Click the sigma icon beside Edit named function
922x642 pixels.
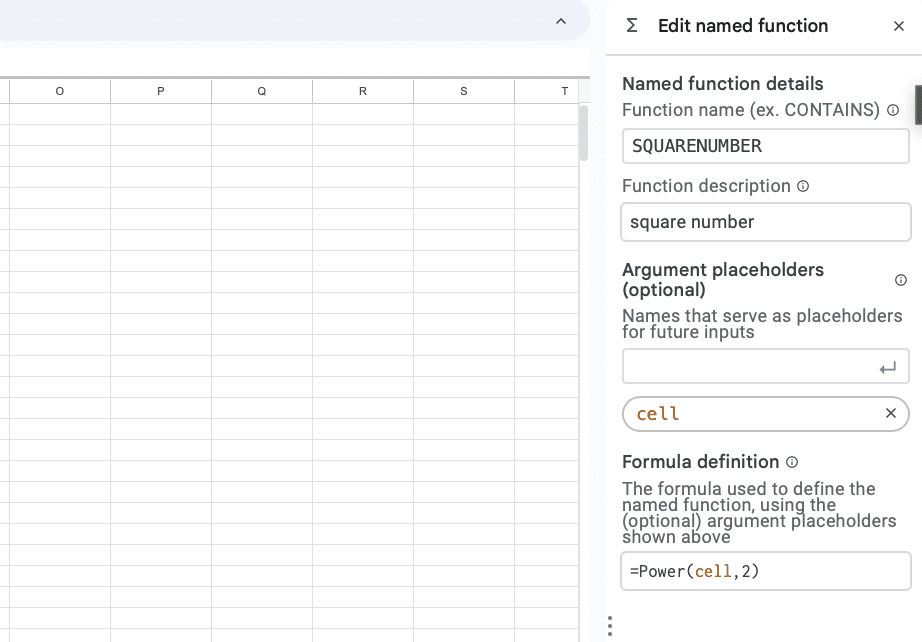tap(632, 25)
